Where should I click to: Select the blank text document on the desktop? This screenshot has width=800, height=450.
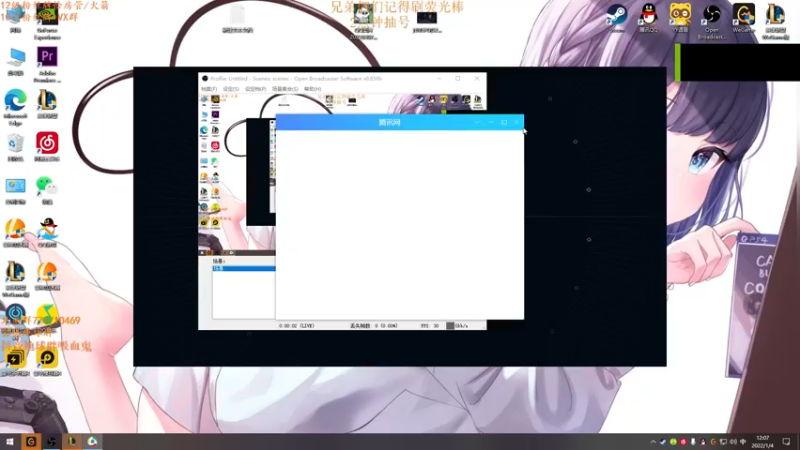(237, 19)
